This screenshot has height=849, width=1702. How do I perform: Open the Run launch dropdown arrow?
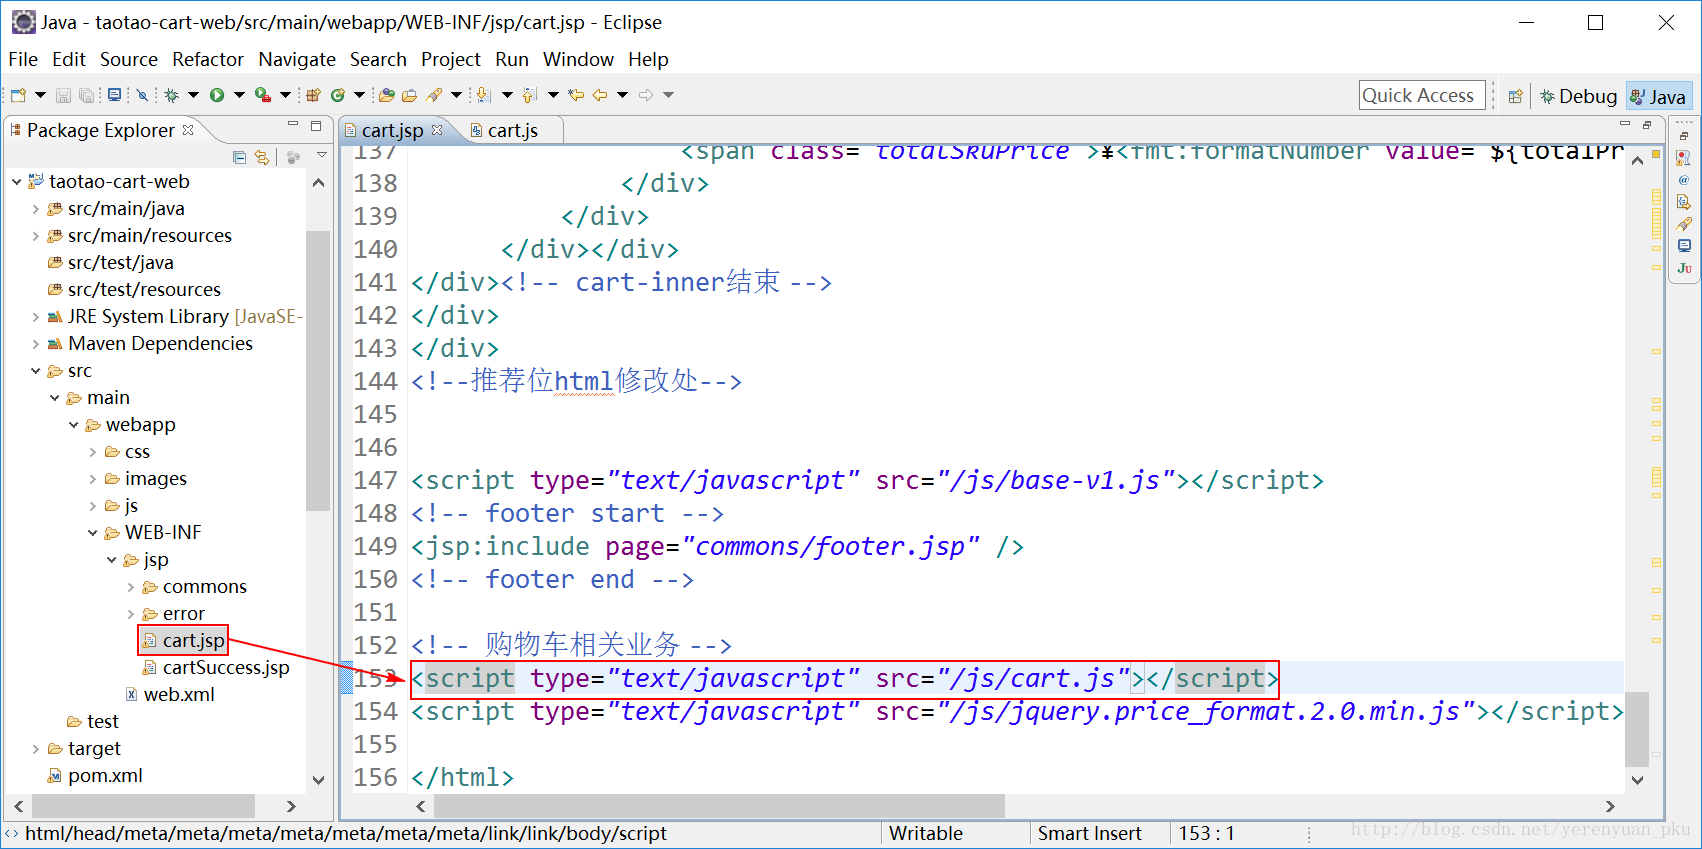239,95
